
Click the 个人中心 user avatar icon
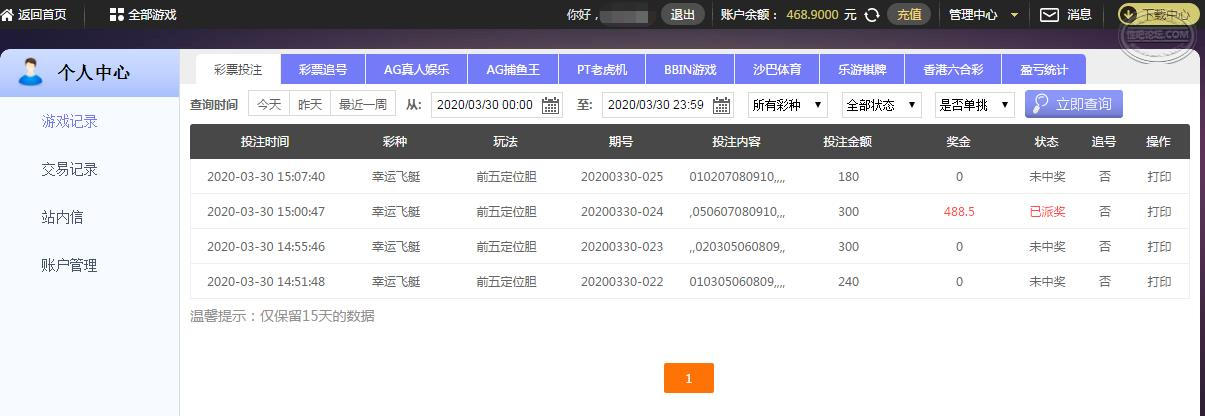click(31, 72)
